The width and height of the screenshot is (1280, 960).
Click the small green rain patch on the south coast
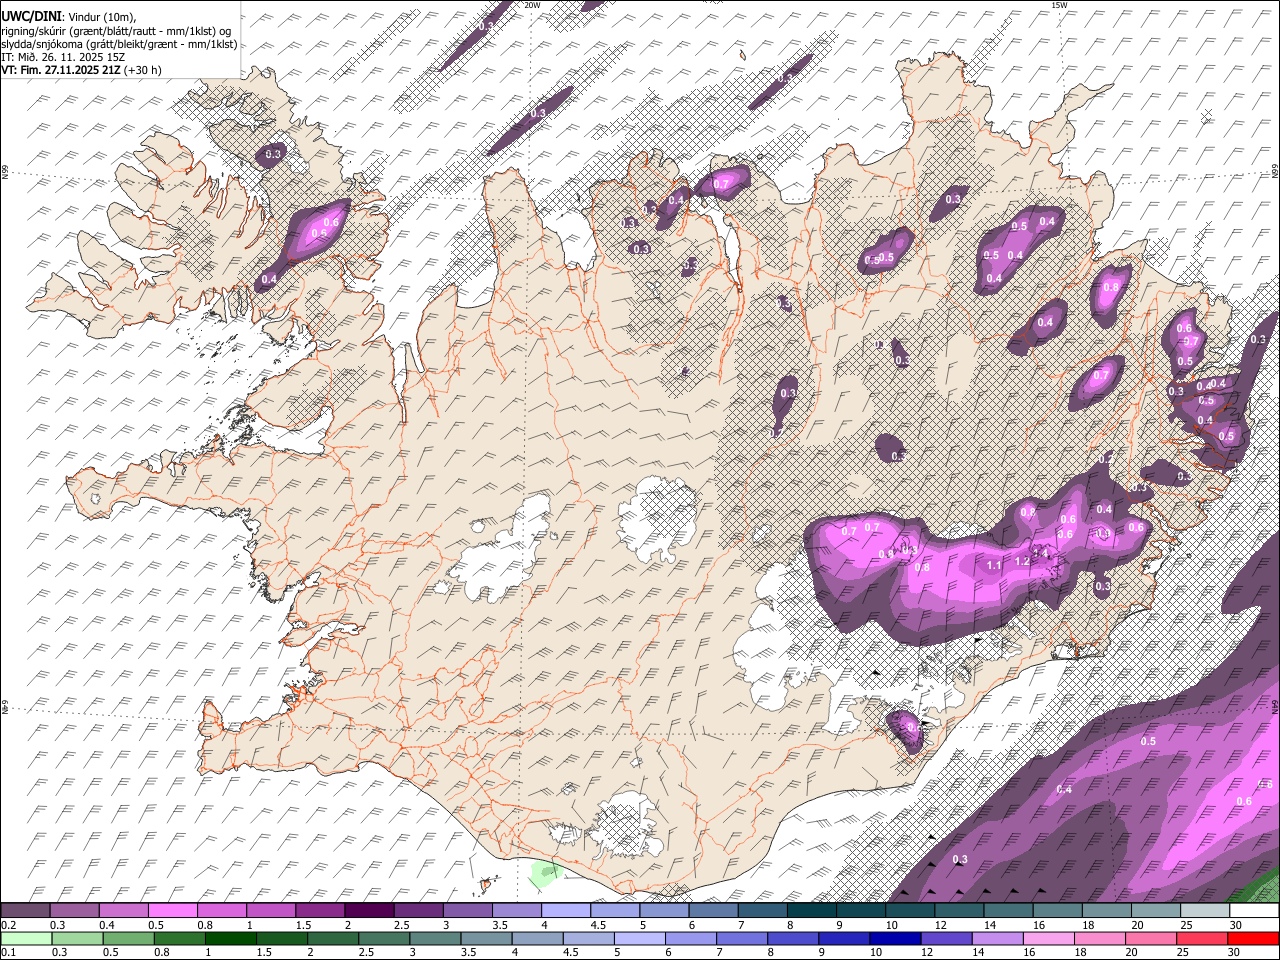pyautogui.click(x=545, y=872)
